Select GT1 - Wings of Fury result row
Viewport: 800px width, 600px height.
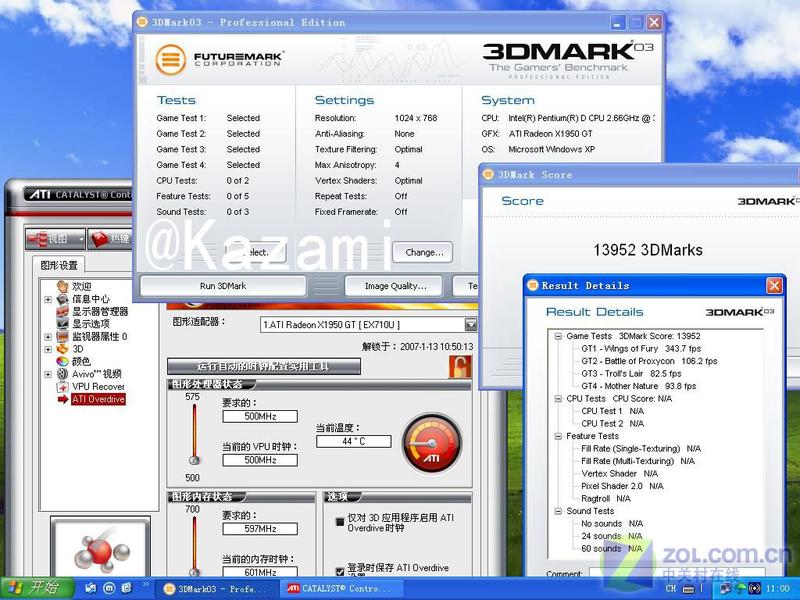tap(641, 348)
